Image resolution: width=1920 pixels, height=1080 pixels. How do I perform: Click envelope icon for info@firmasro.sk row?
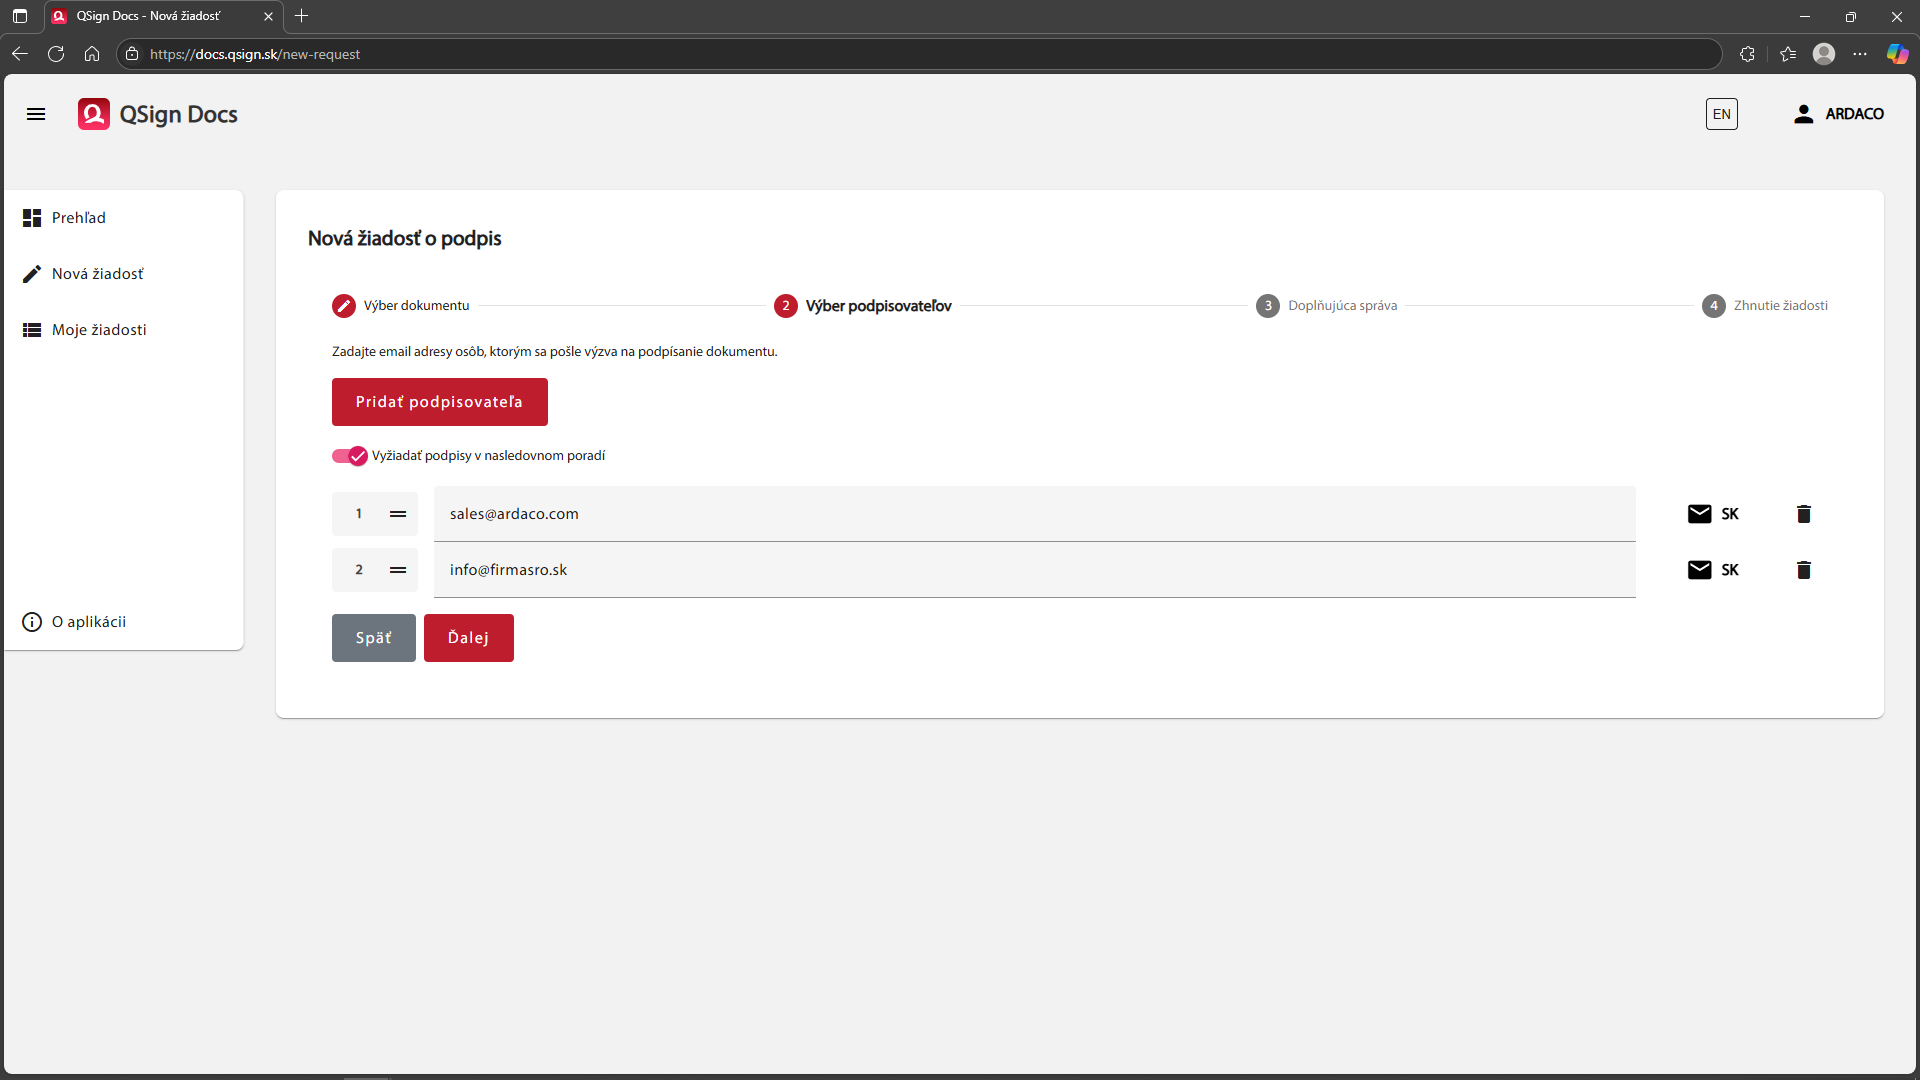pyautogui.click(x=1699, y=570)
